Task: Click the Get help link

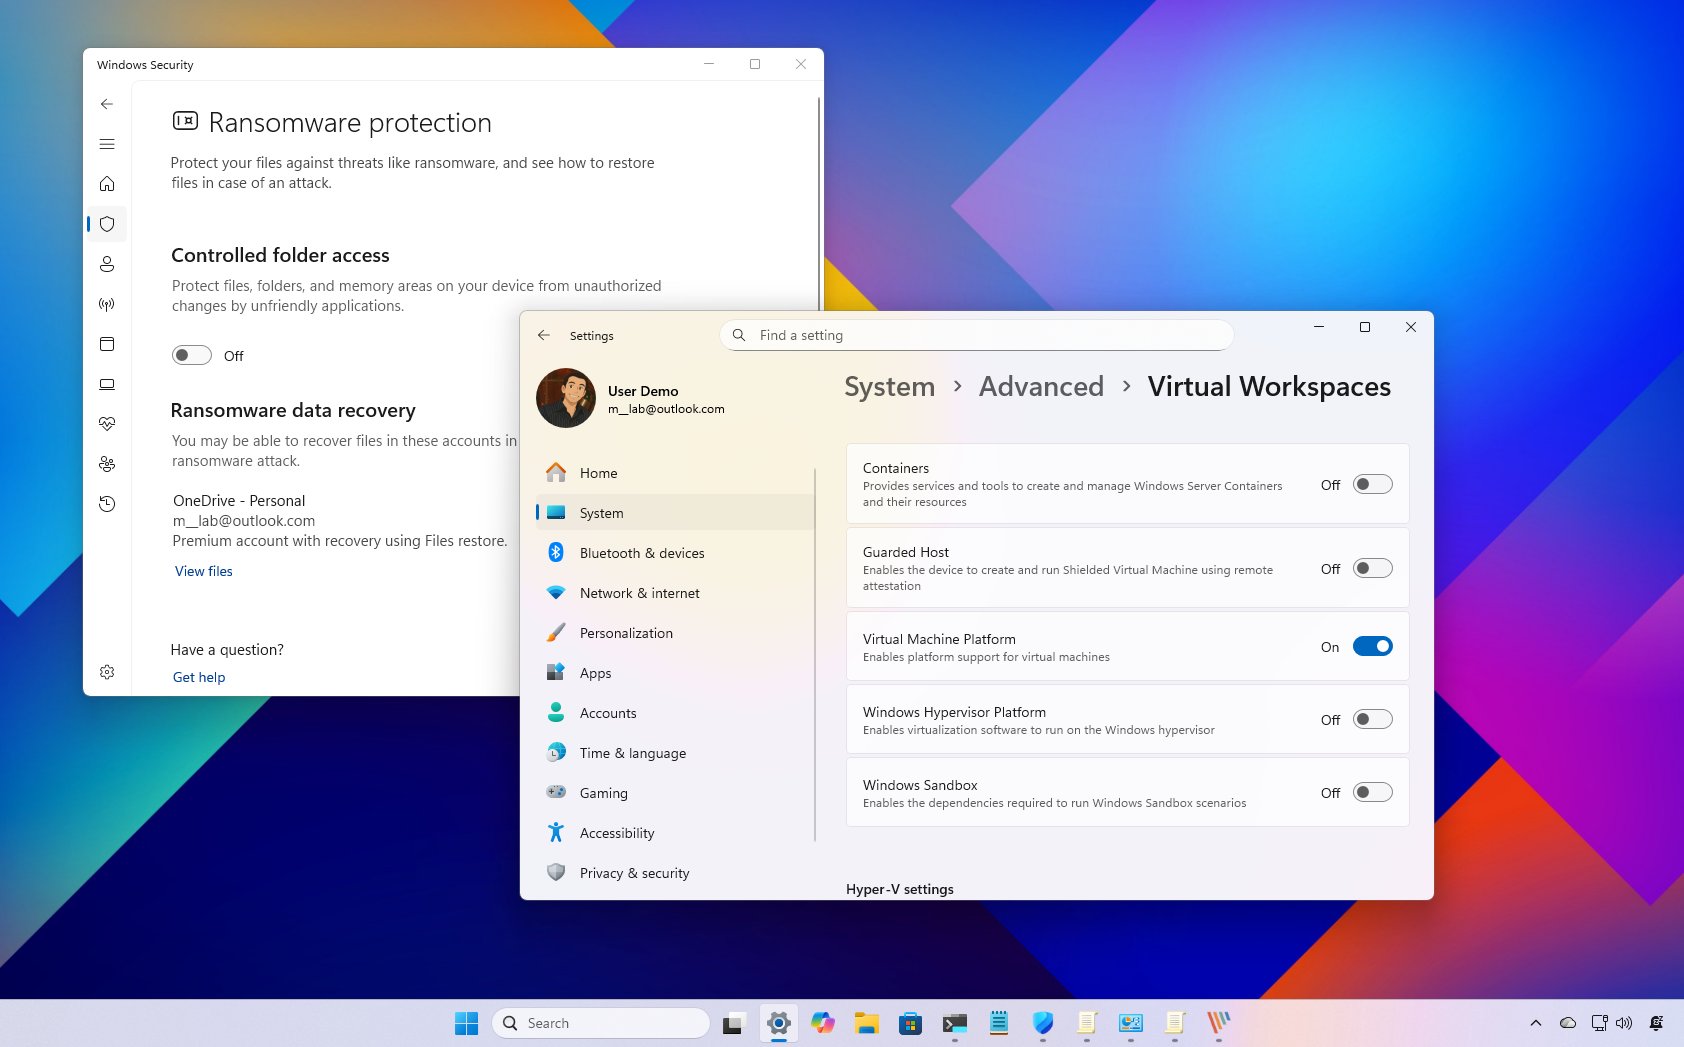Action: tap(198, 677)
